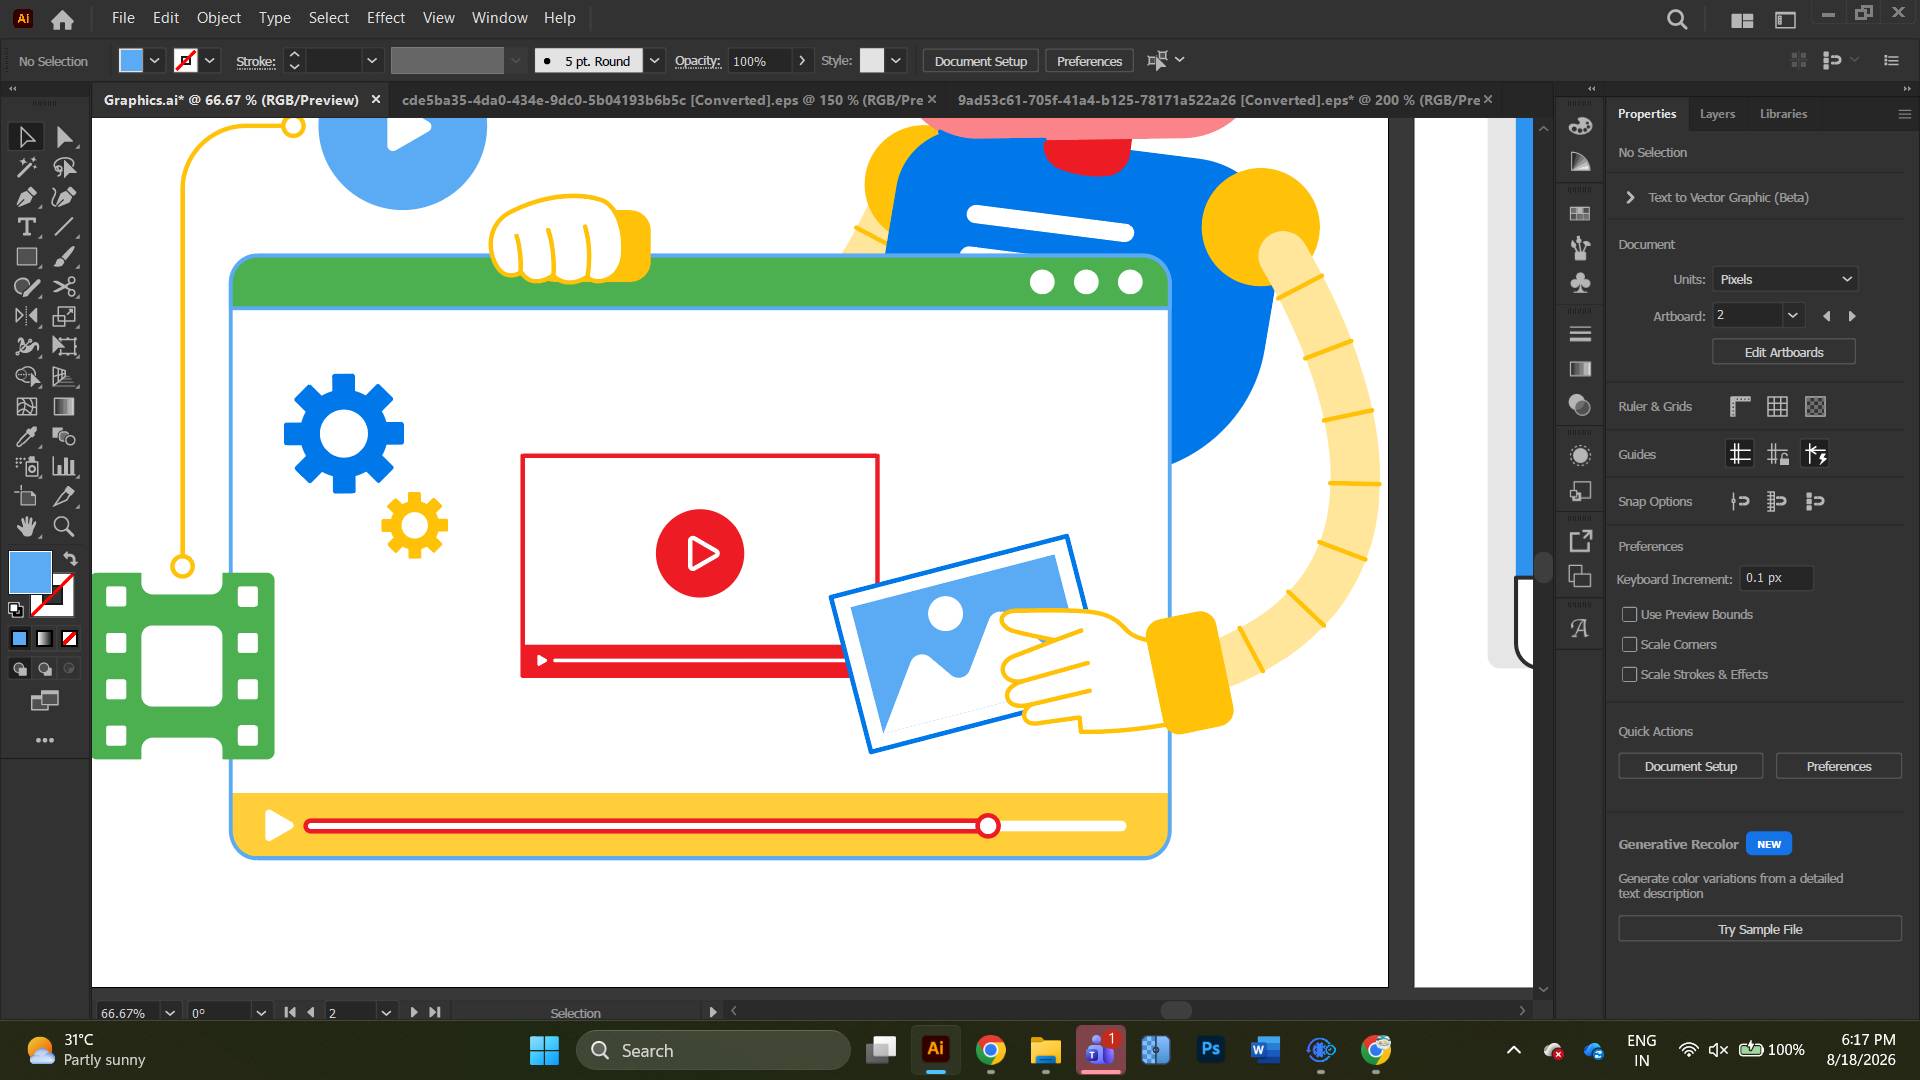The height and width of the screenshot is (1080, 1920).
Task: Open the Effect menu
Action: coord(385,18)
